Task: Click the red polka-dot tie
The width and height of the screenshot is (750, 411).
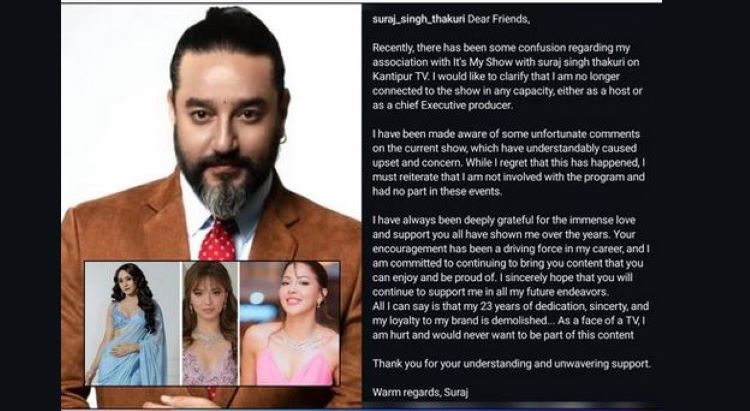Action: coord(217,239)
